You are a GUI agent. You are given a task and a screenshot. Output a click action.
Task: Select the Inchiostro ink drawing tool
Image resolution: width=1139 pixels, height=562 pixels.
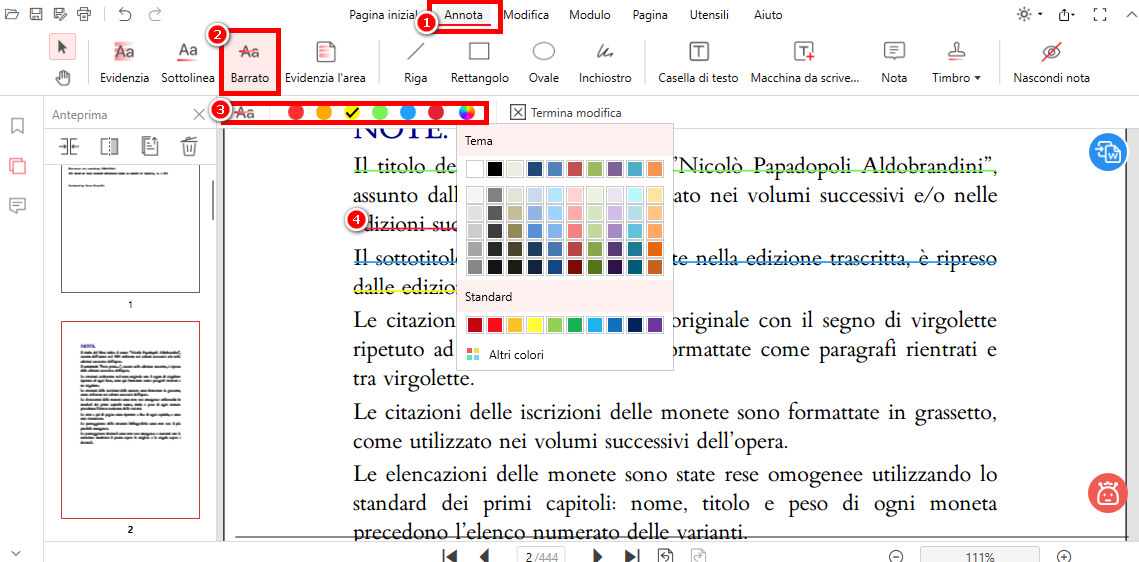[605, 61]
